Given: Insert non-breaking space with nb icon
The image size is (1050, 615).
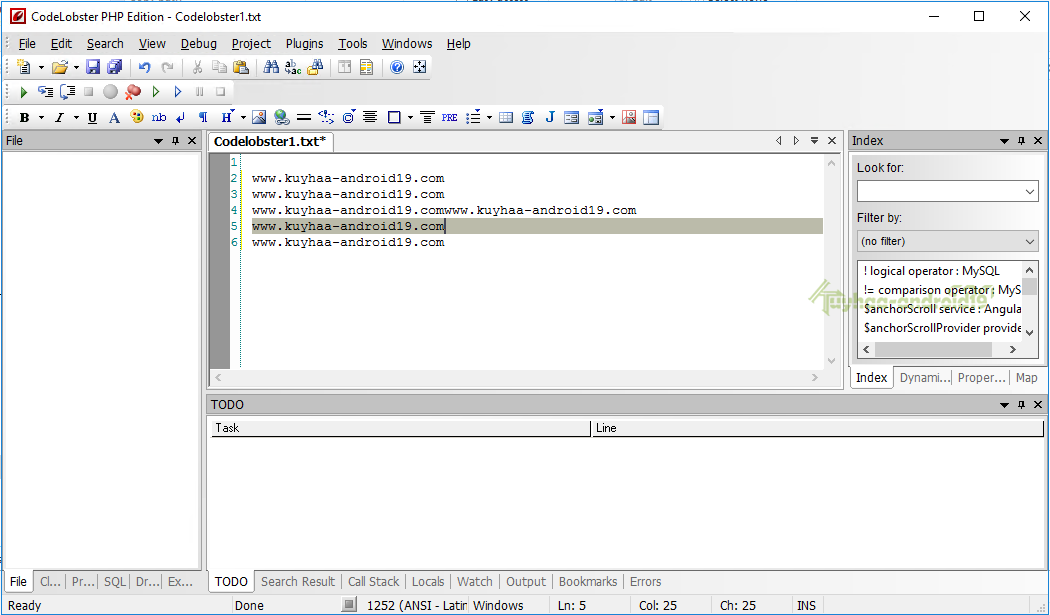Looking at the screenshot, I should [x=159, y=118].
